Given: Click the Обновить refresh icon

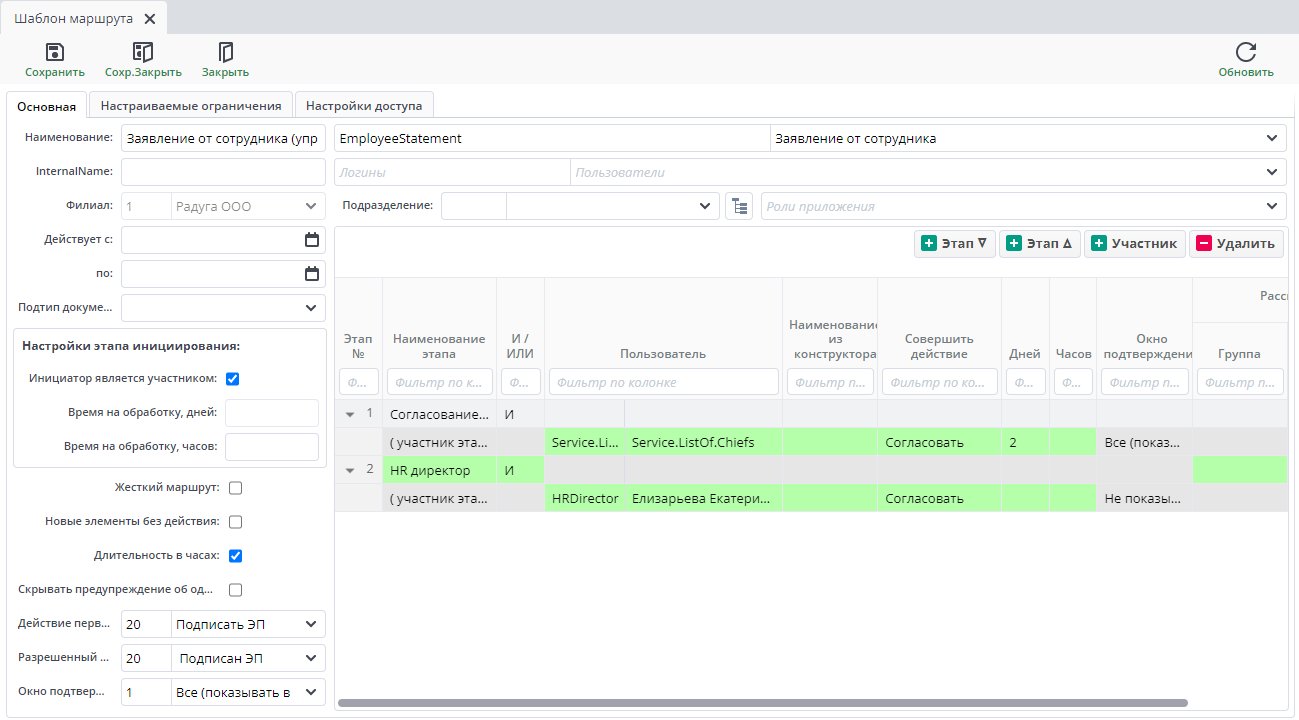Looking at the screenshot, I should pos(1245,53).
